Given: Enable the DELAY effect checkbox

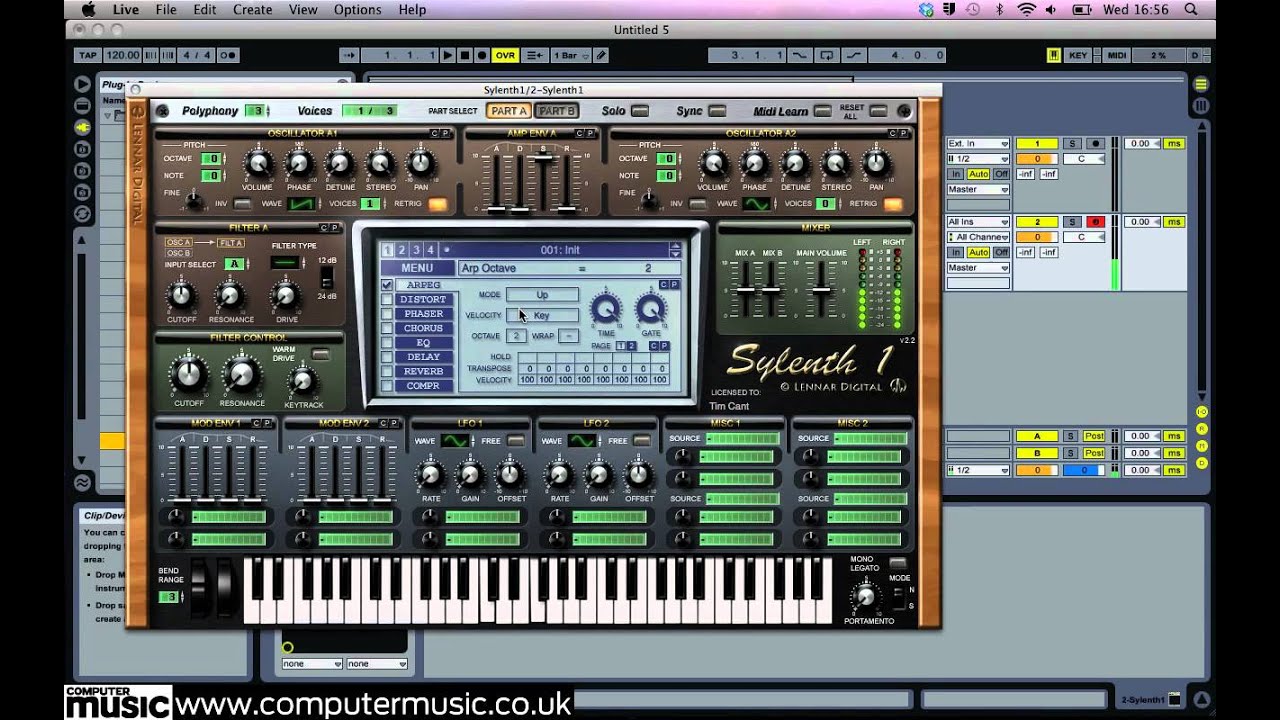Looking at the screenshot, I should 387,357.
